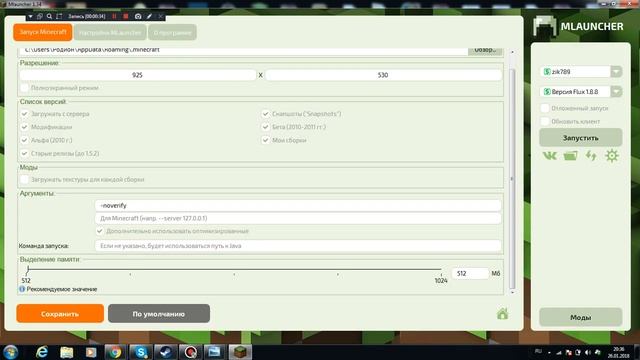Click the game directory path field

243,50
